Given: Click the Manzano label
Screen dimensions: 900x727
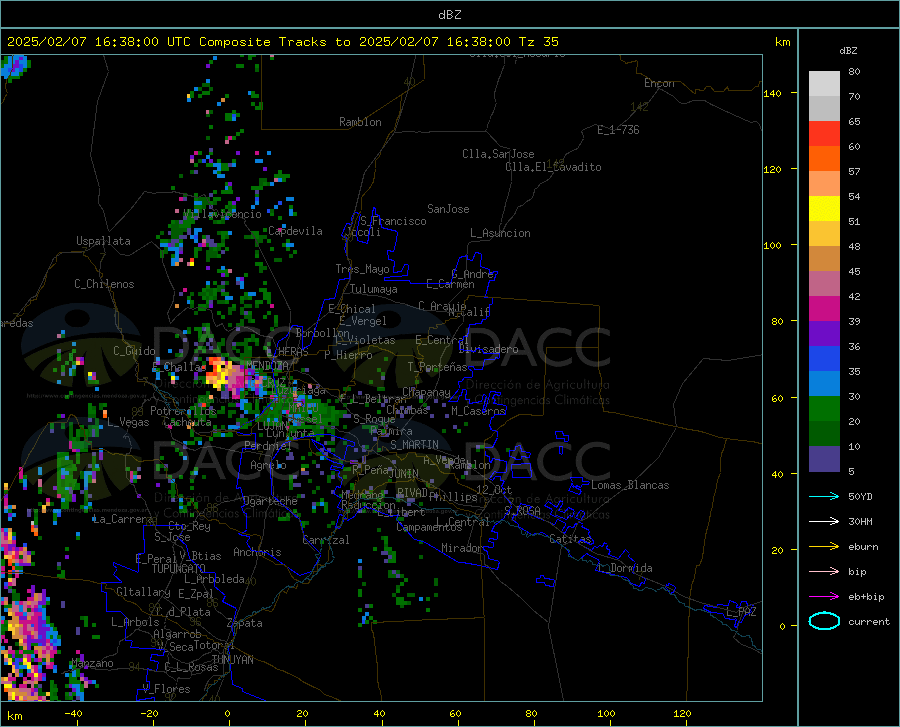Looking at the screenshot, I should (x=92, y=663).
